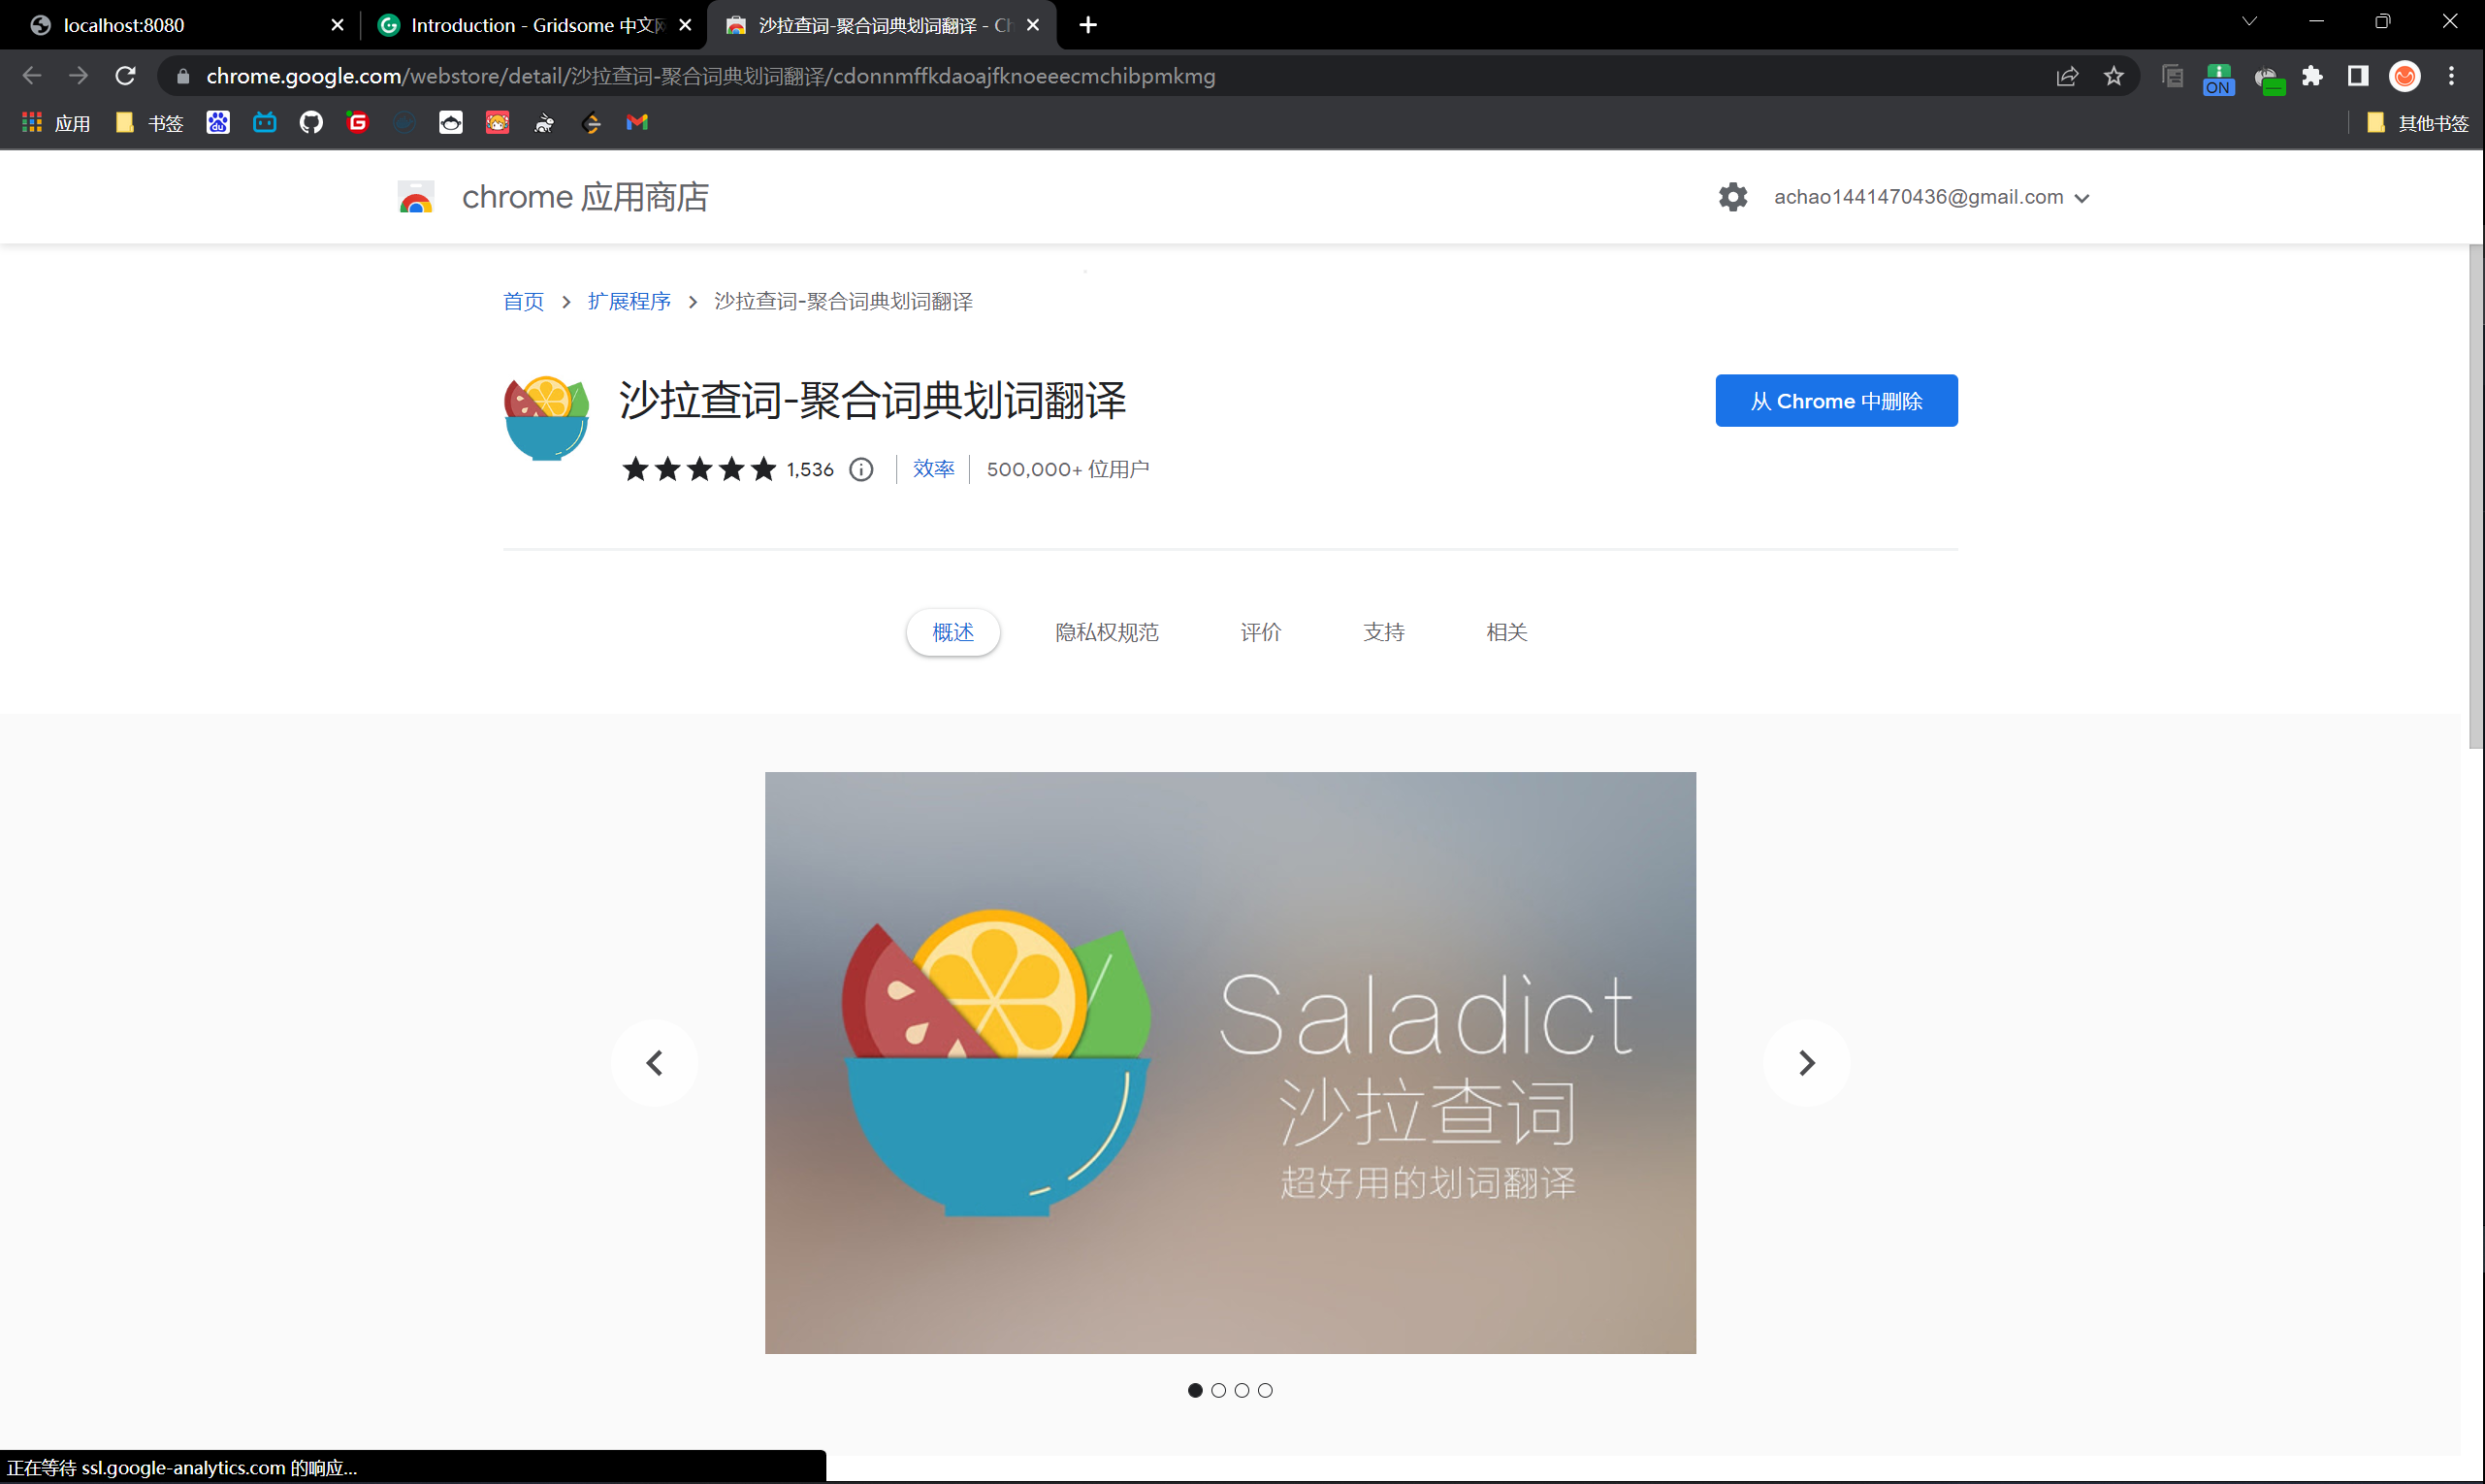Click the Bilibili bookmark icon
Screen dimensions: 2485x1484
[264, 123]
